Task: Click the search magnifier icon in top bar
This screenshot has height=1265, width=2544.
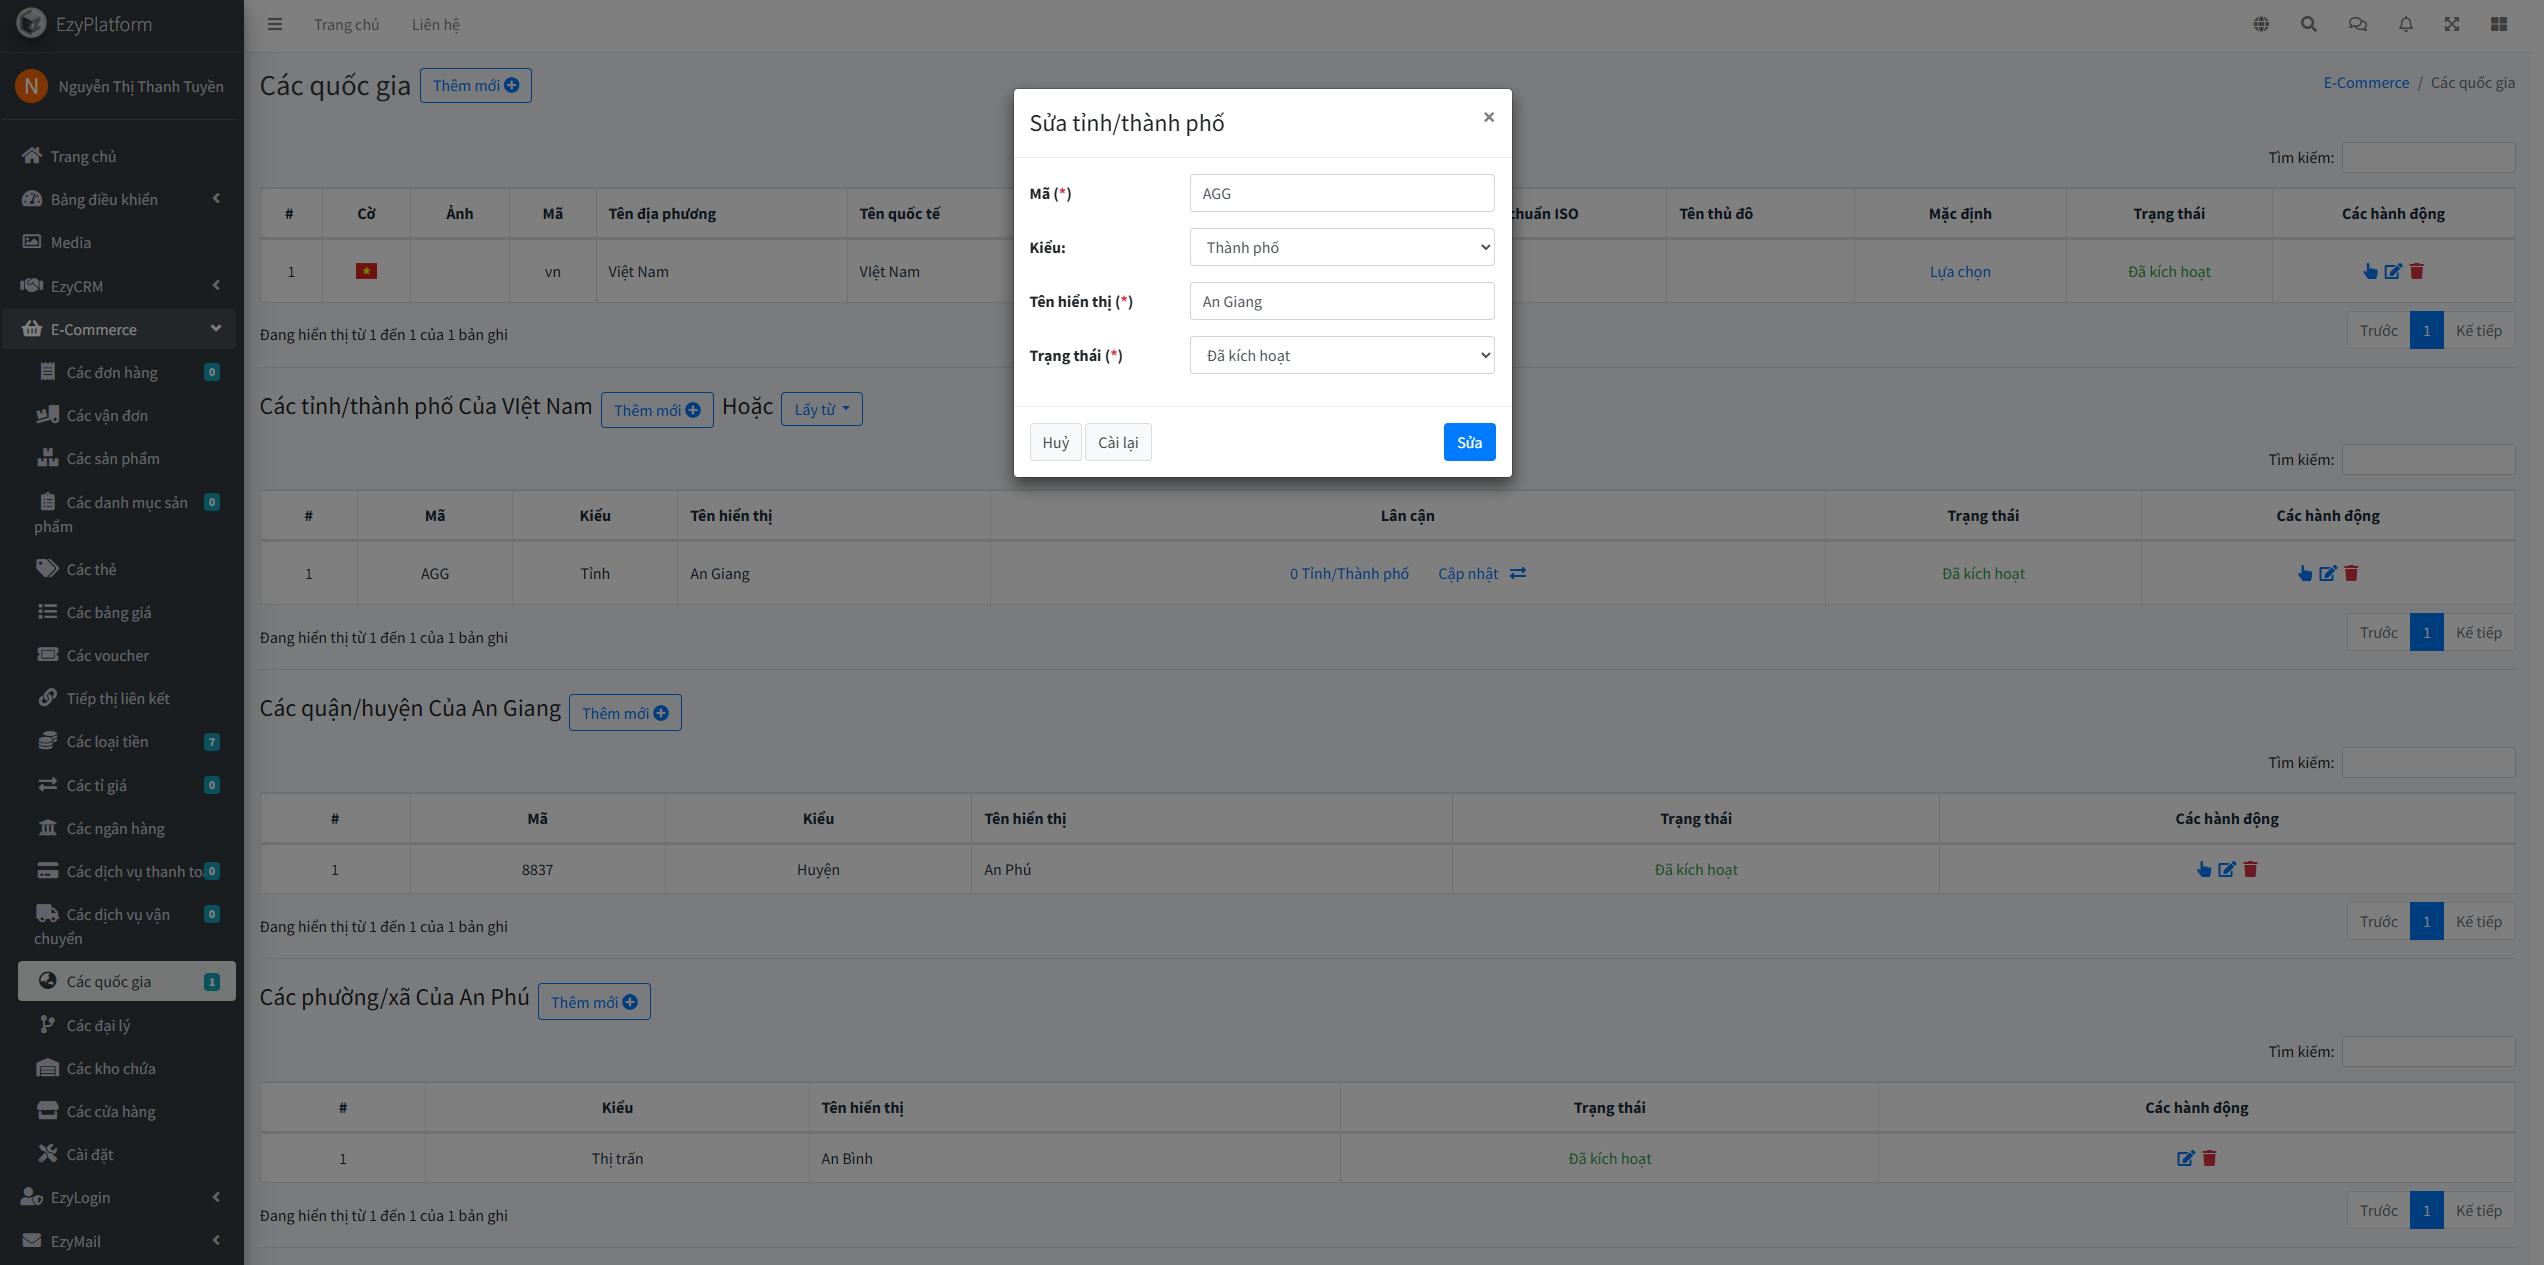Action: click(2309, 24)
